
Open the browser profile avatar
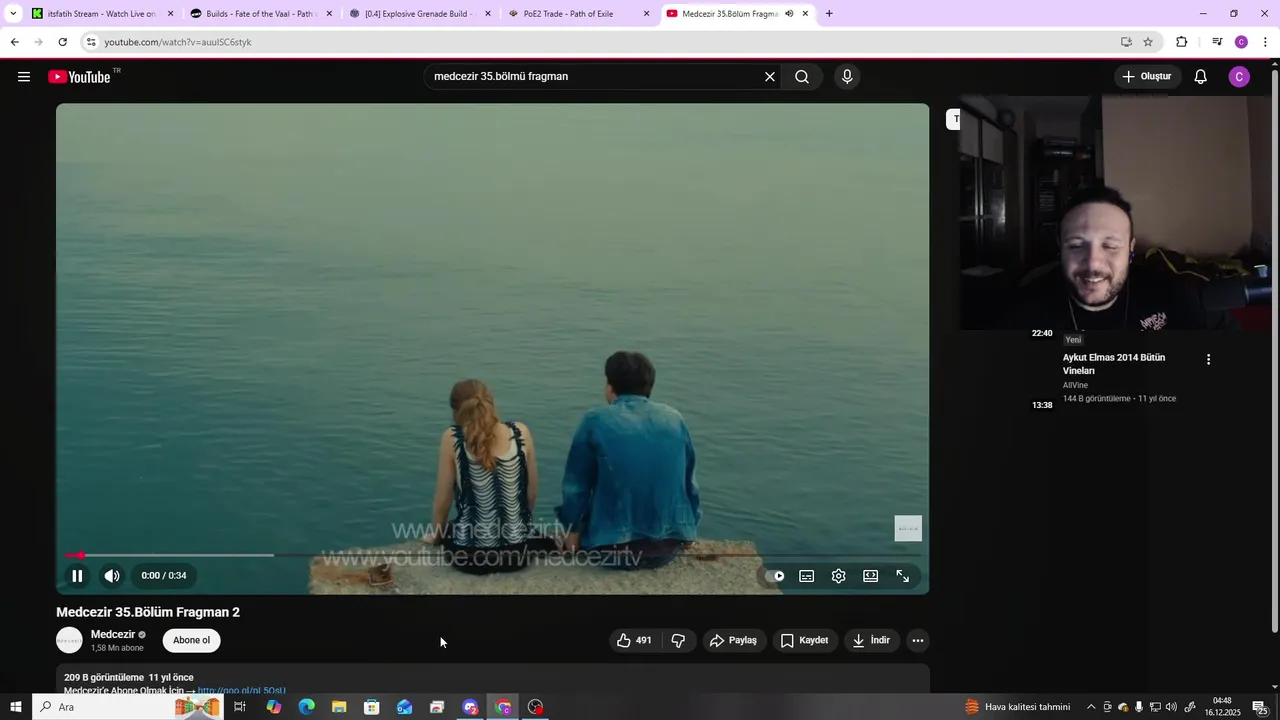(1241, 42)
